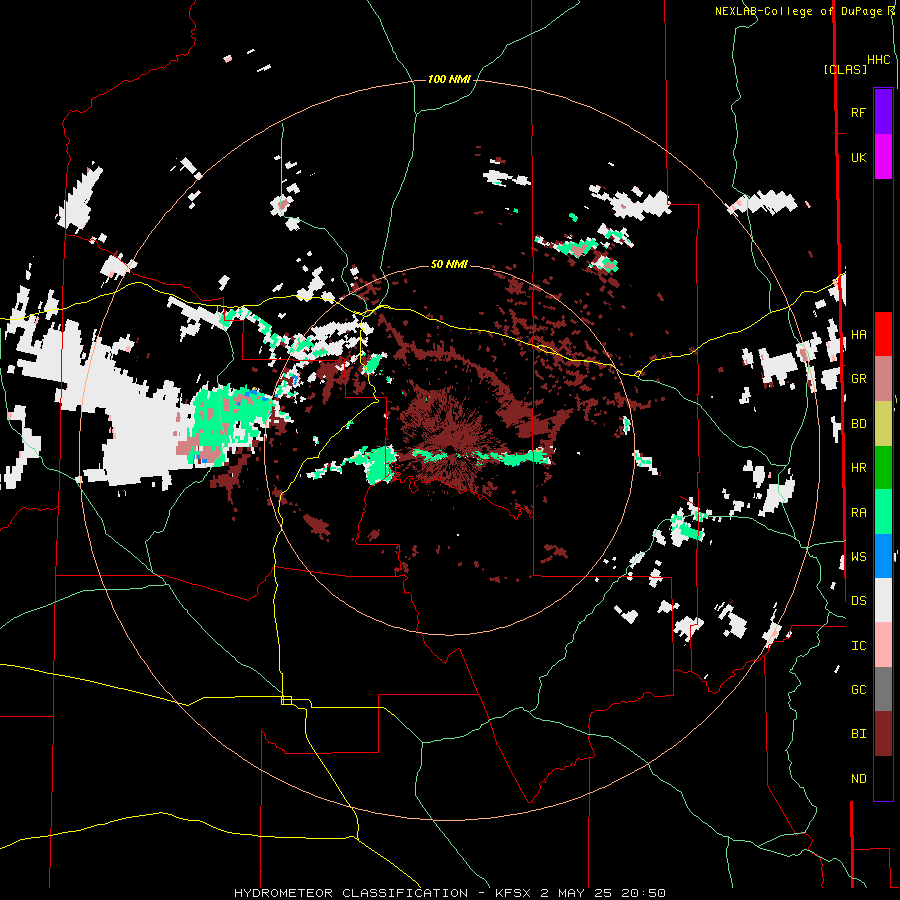This screenshot has height=900, width=900.
Task: Click the HYDROMETEOR CLASSIFICATION title text
Action: point(351,893)
